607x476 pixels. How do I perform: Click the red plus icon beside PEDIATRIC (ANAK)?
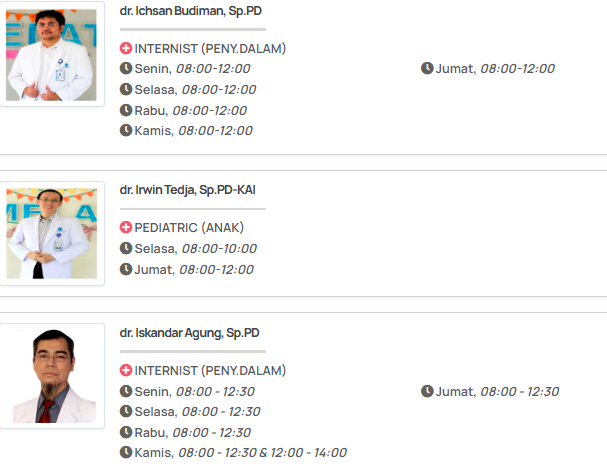(x=126, y=228)
